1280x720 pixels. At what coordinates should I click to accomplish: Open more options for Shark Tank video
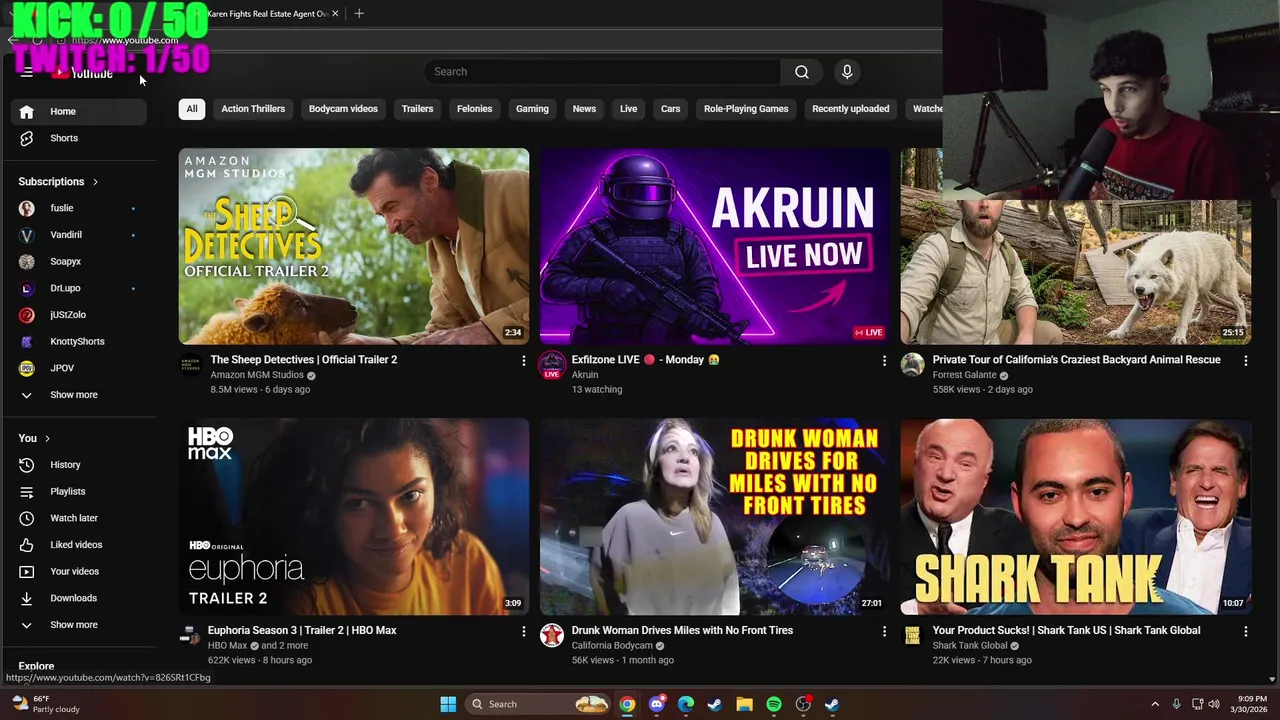coord(1245,631)
